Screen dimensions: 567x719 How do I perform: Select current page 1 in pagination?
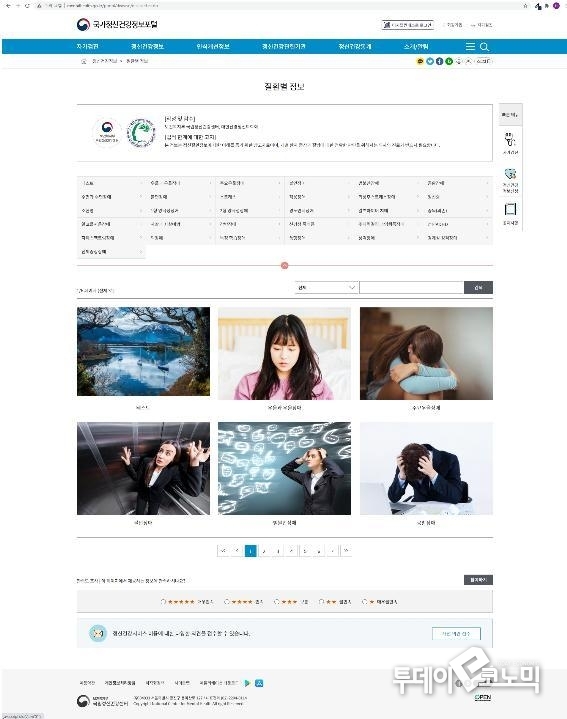(251, 550)
